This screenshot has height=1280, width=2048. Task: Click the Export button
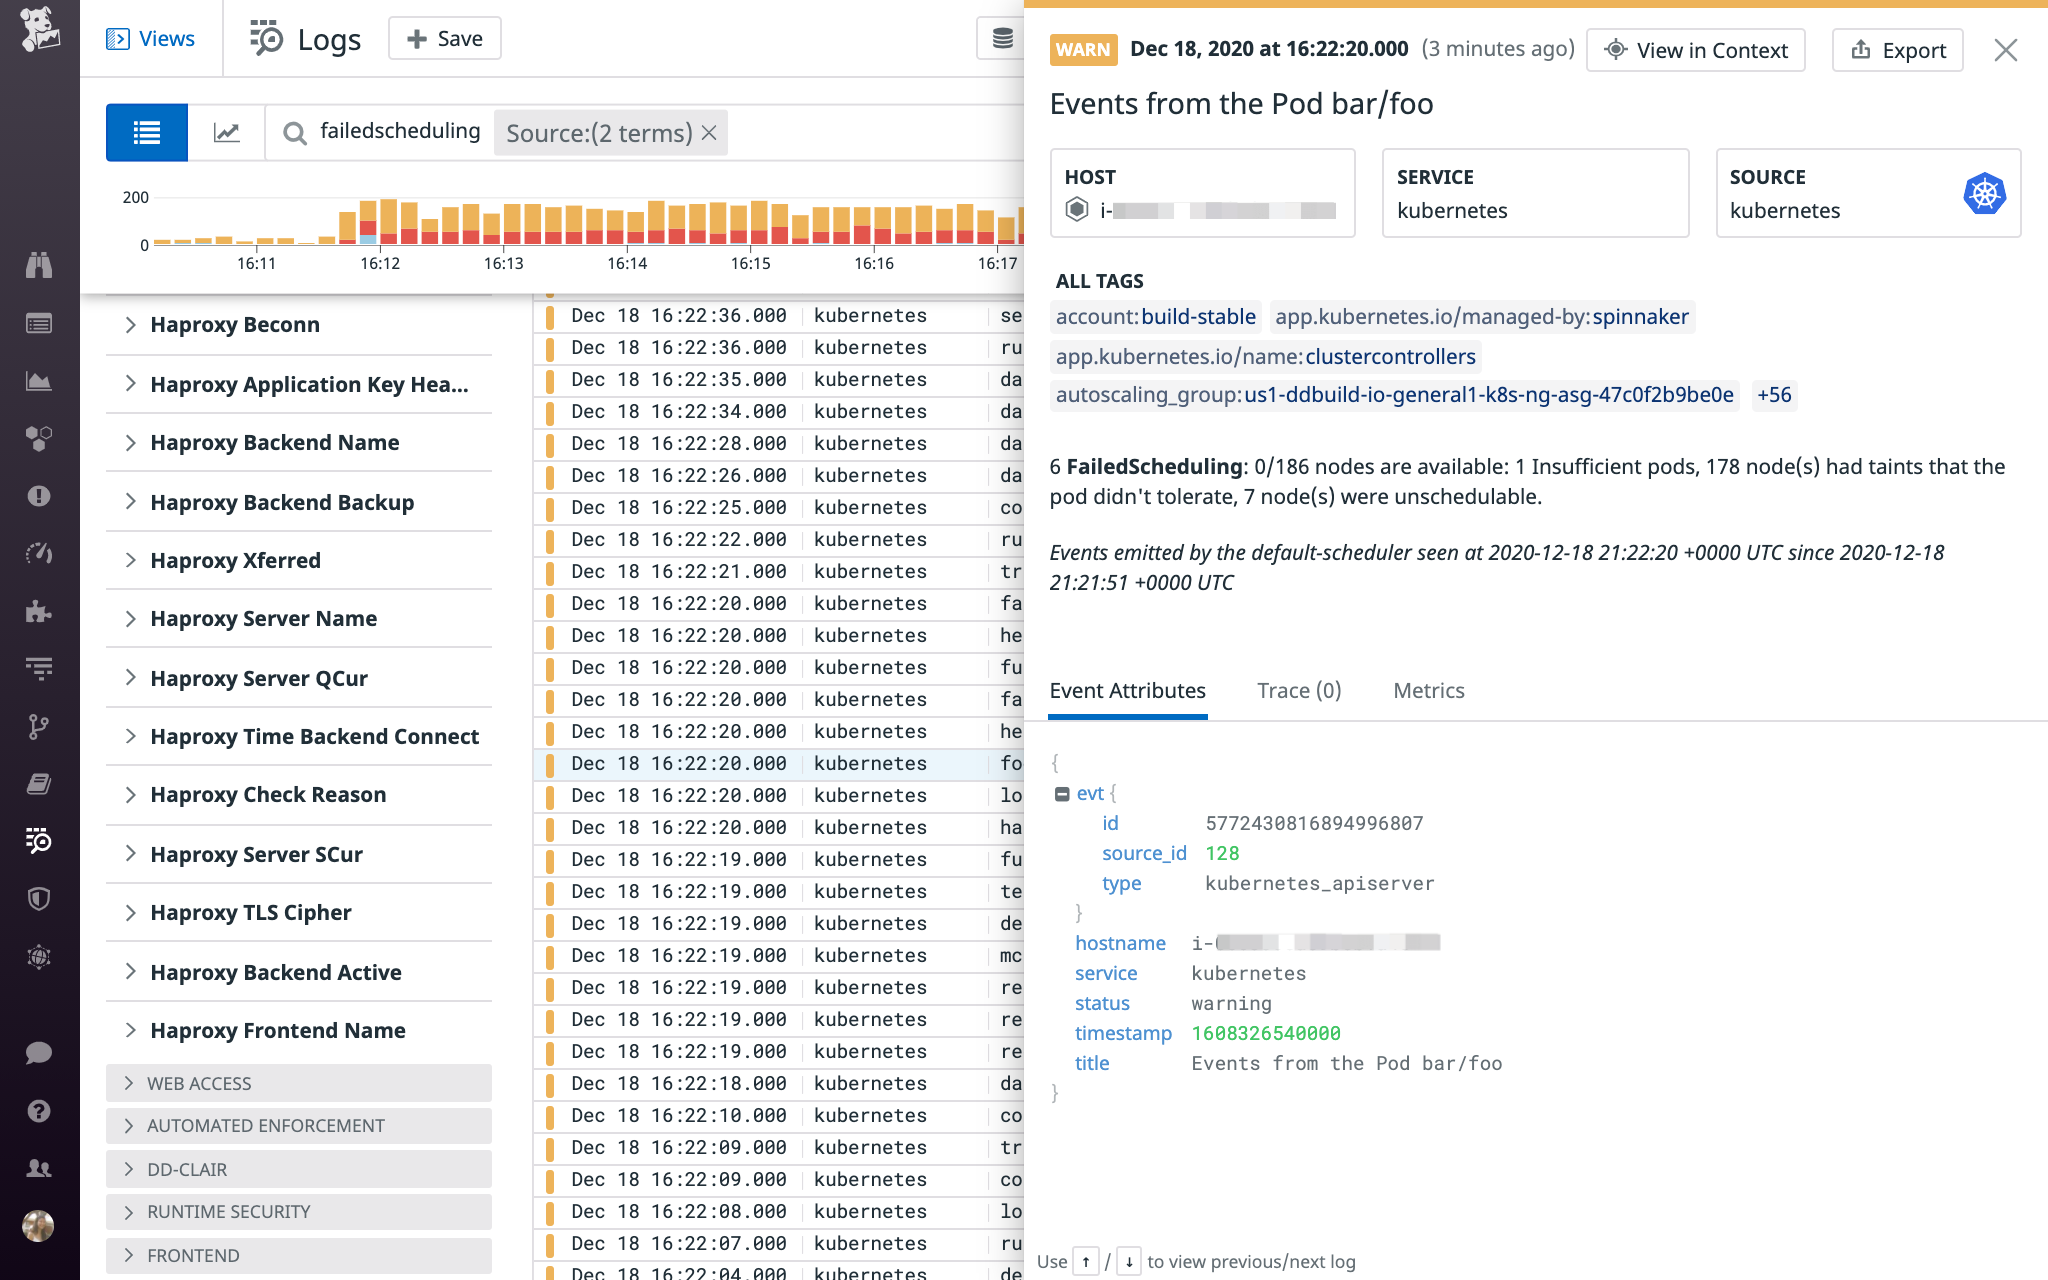tap(1897, 49)
